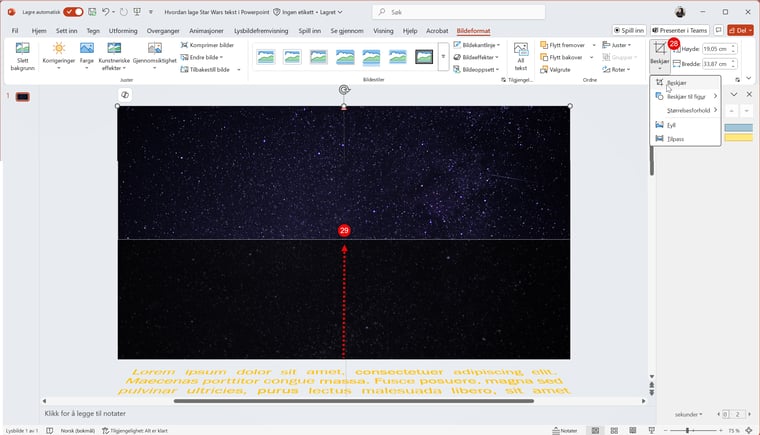
Task: Open Bildeeffekter dropdown
Action: coord(475,57)
